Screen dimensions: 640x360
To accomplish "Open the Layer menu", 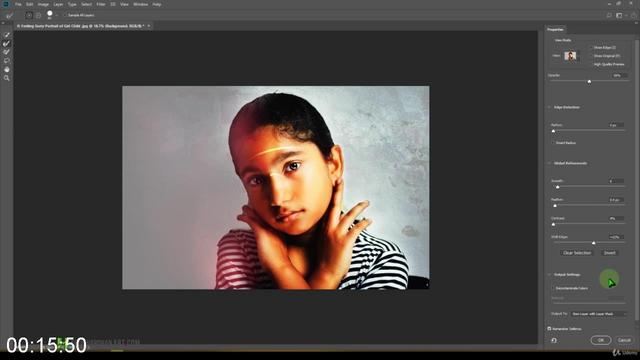I will click(x=58, y=4).
